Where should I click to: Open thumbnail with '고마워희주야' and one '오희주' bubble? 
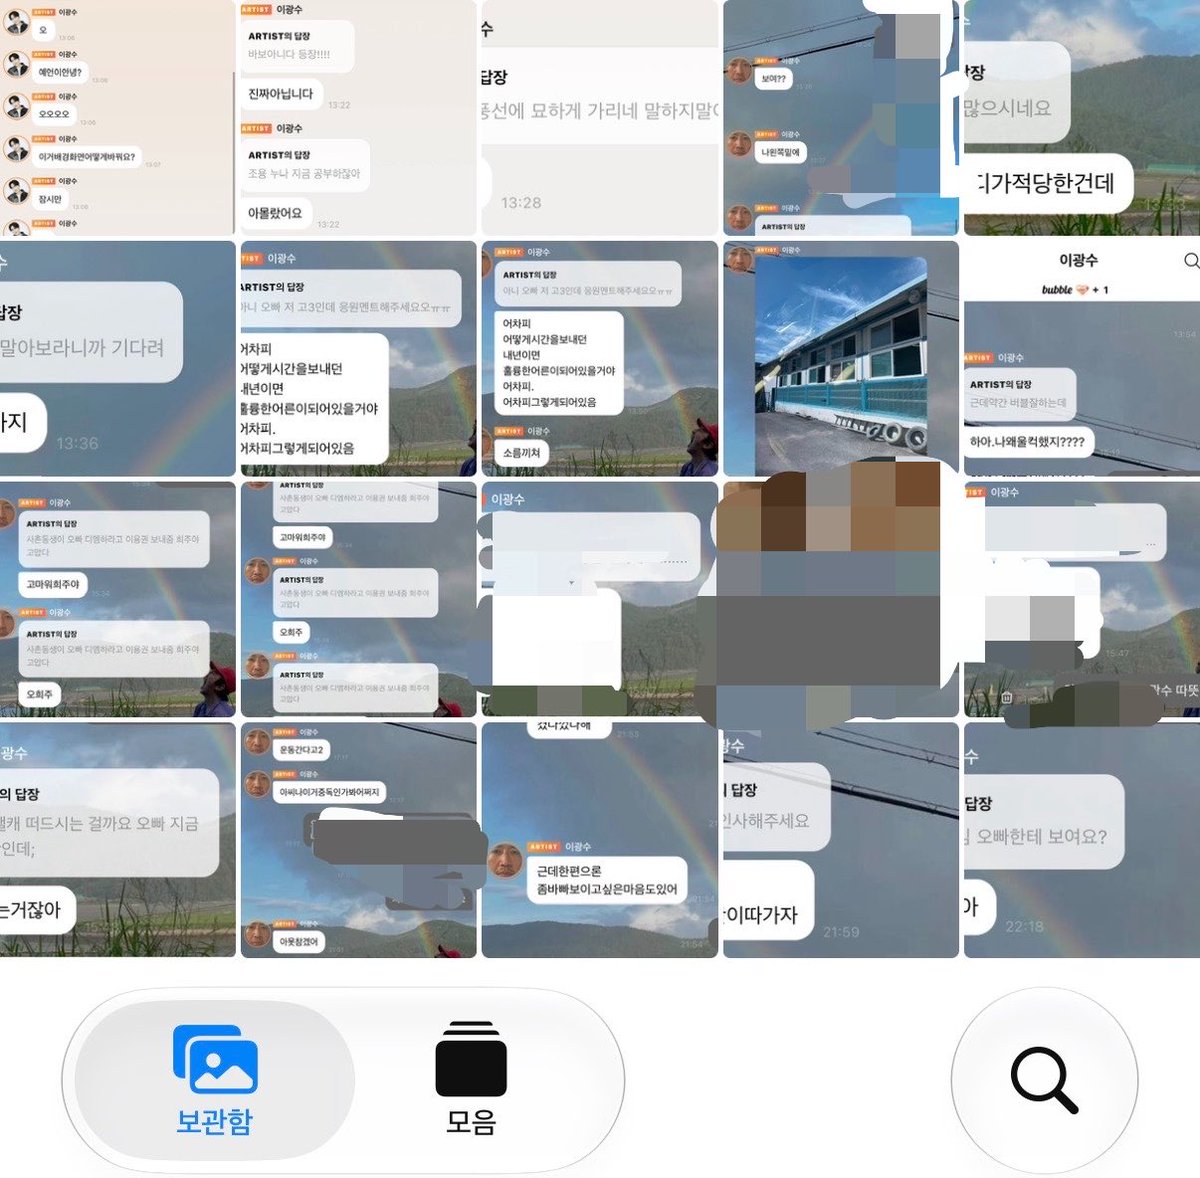[x=117, y=599]
